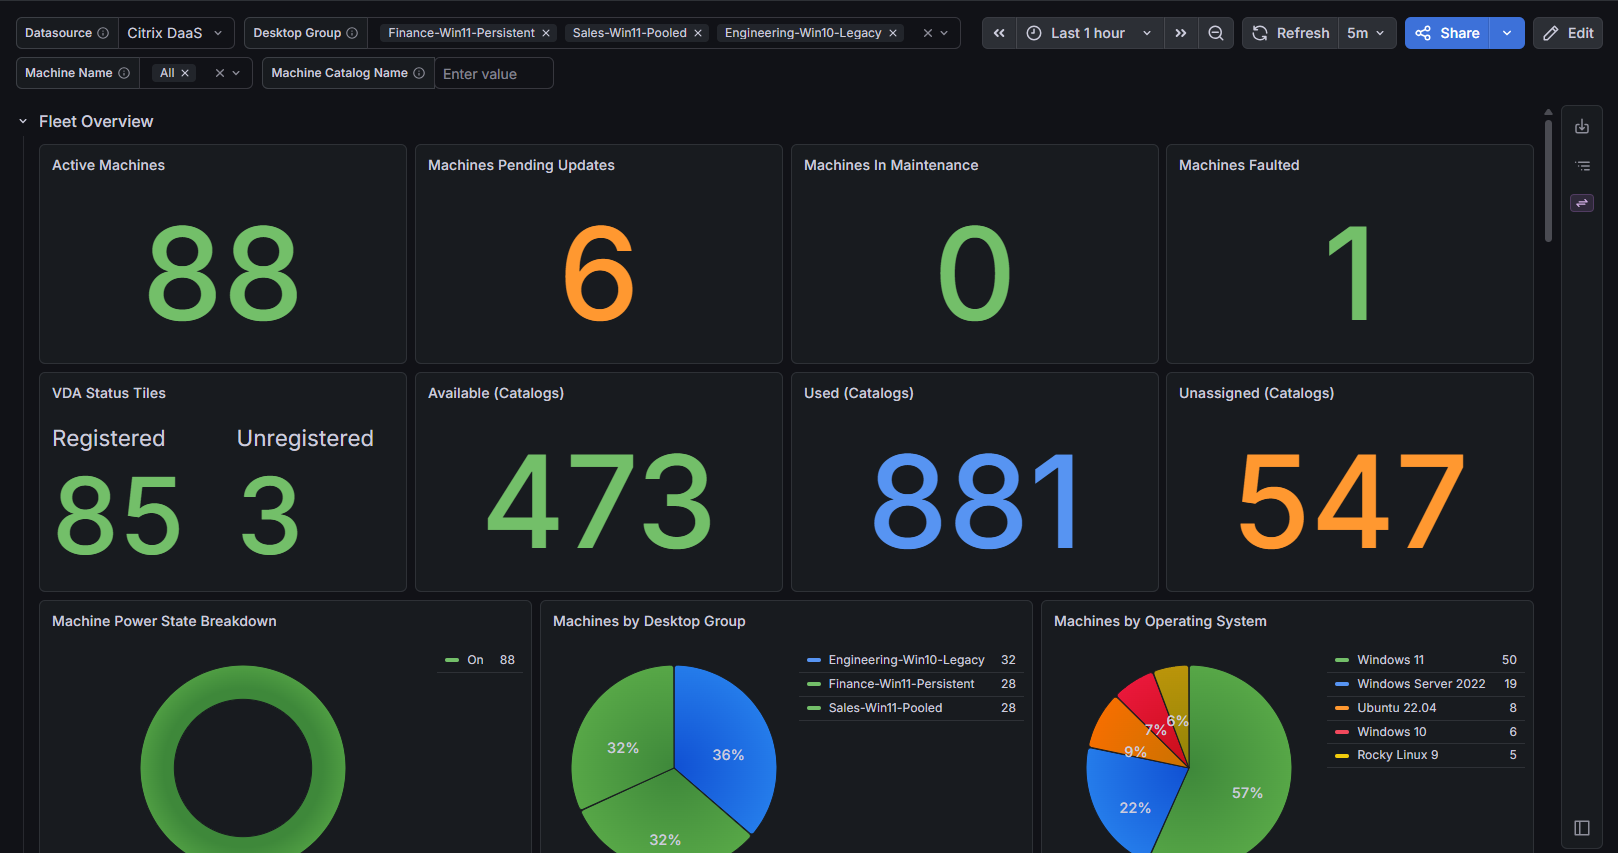Click the Machines Faulted panel title
Image resolution: width=1618 pixels, height=853 pixels.
pos(1239,165)
